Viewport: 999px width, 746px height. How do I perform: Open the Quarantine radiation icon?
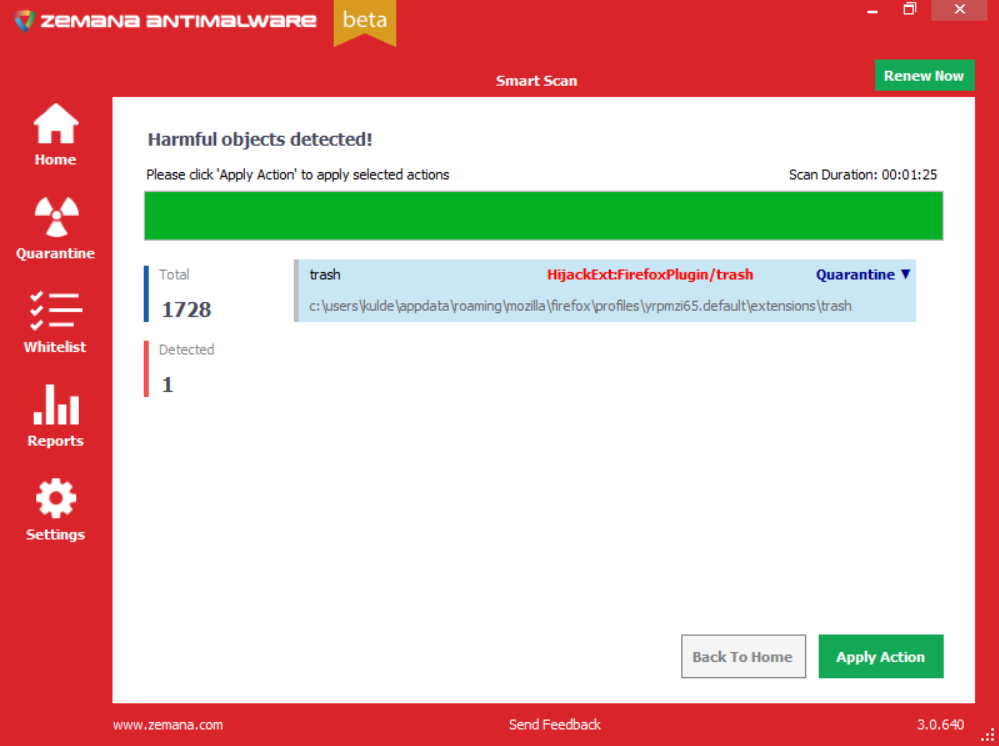(56, 217)
